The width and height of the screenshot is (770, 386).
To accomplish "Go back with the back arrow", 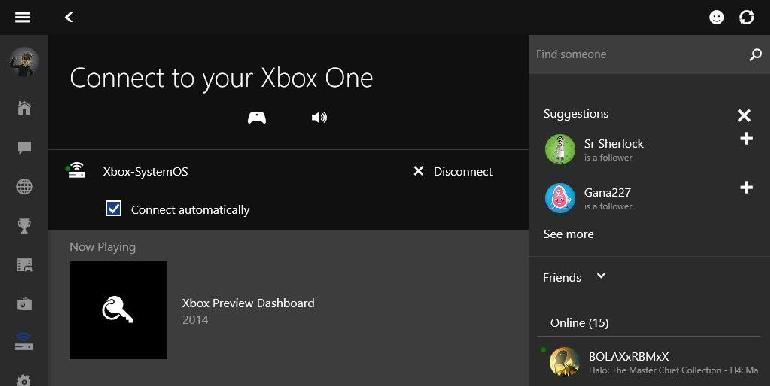I will click(x=69, y=17).
